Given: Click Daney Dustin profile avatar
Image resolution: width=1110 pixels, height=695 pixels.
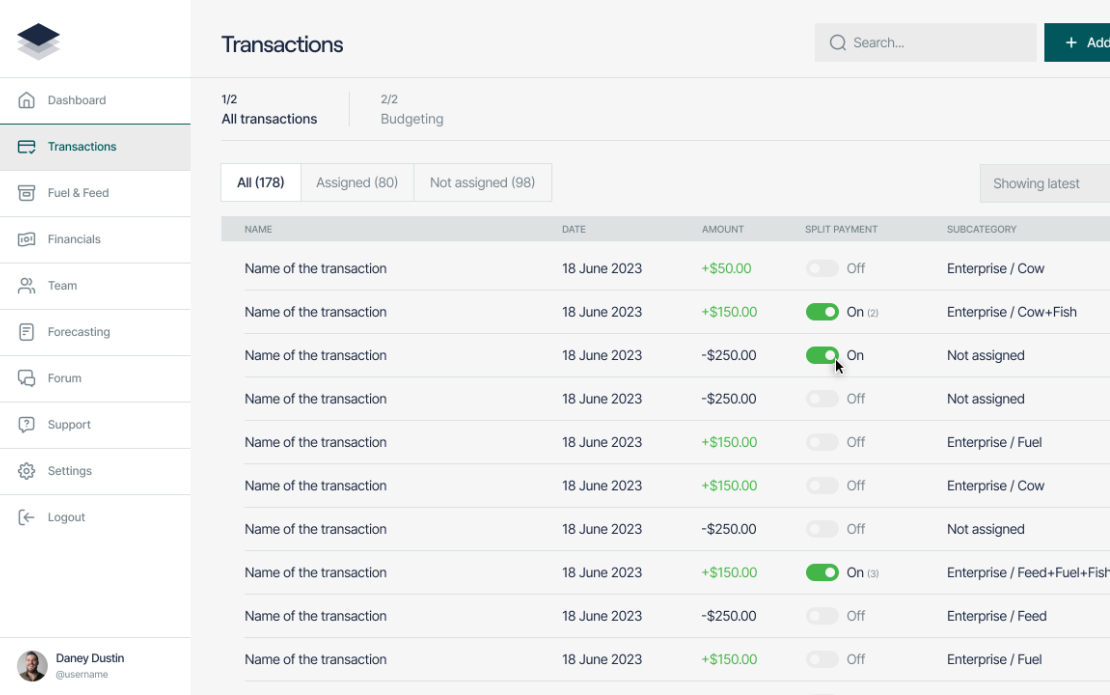Looking at the screenshot, I should pyautogui.click(x=32, y=666).
